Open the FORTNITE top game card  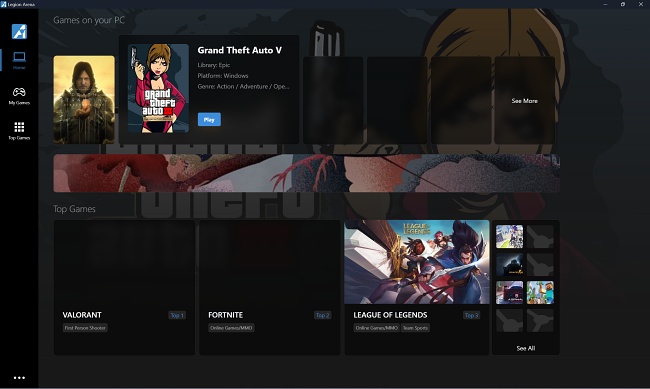point(269,287)
